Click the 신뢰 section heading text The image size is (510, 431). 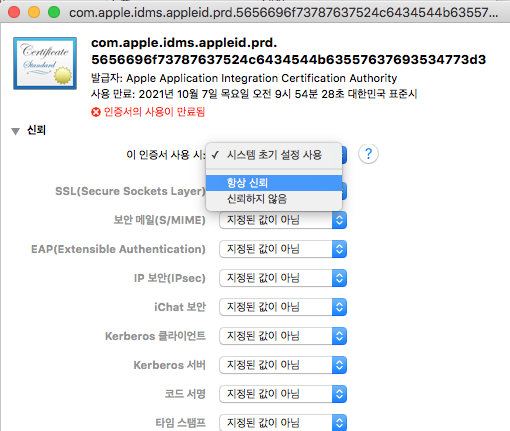(x=36, y=130)
